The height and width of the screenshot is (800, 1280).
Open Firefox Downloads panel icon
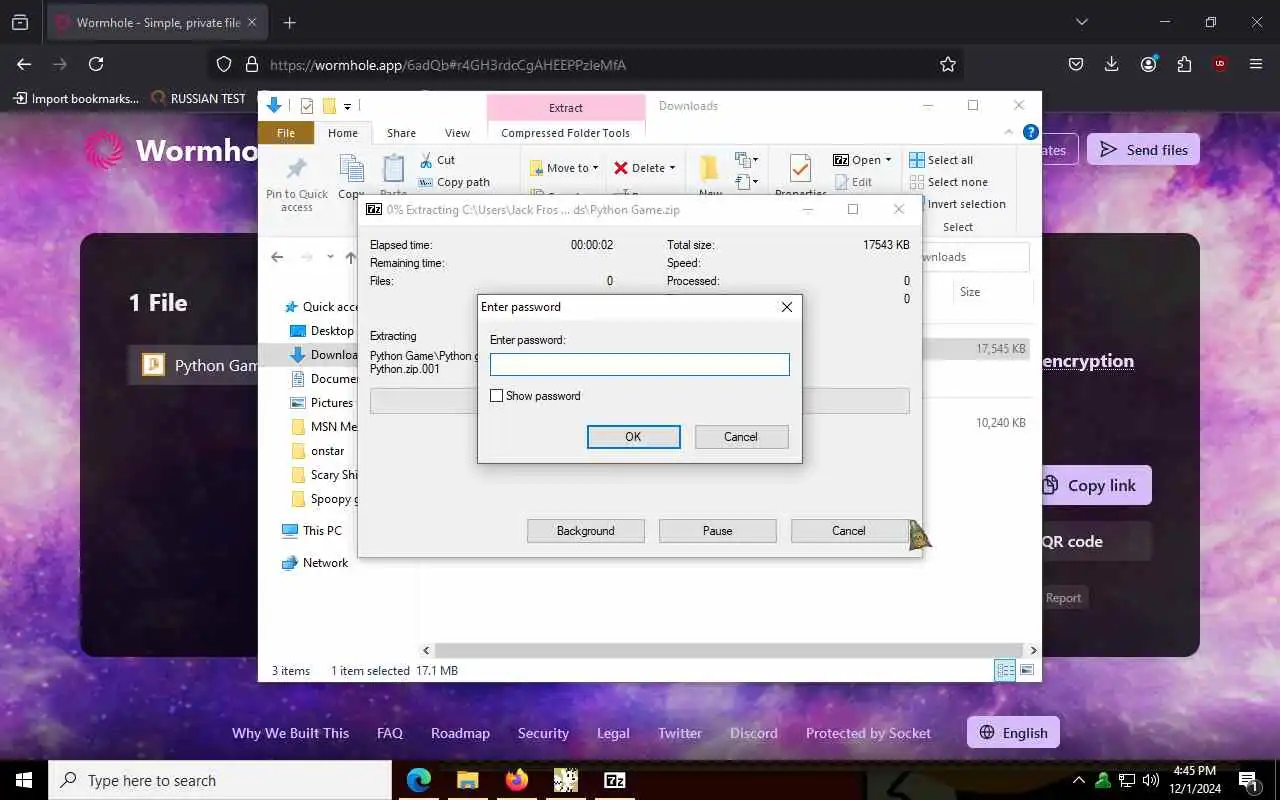[x=1112, y=64]
